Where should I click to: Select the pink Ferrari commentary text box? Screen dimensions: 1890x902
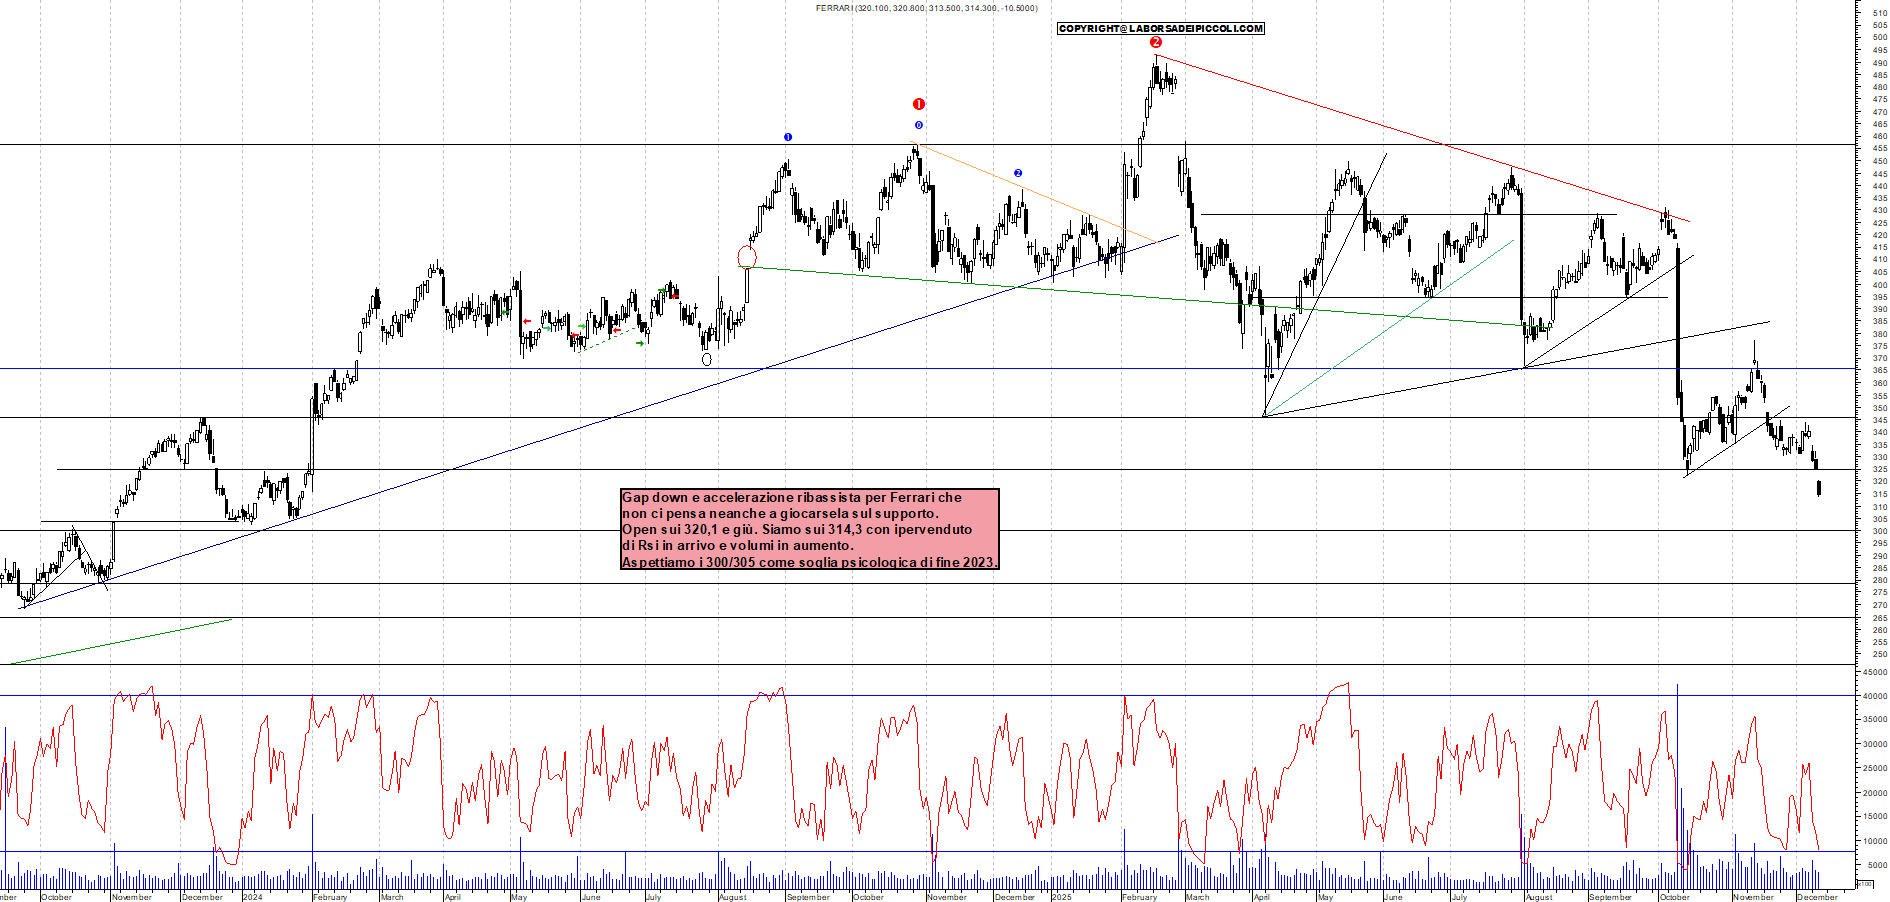pos(809,529)
